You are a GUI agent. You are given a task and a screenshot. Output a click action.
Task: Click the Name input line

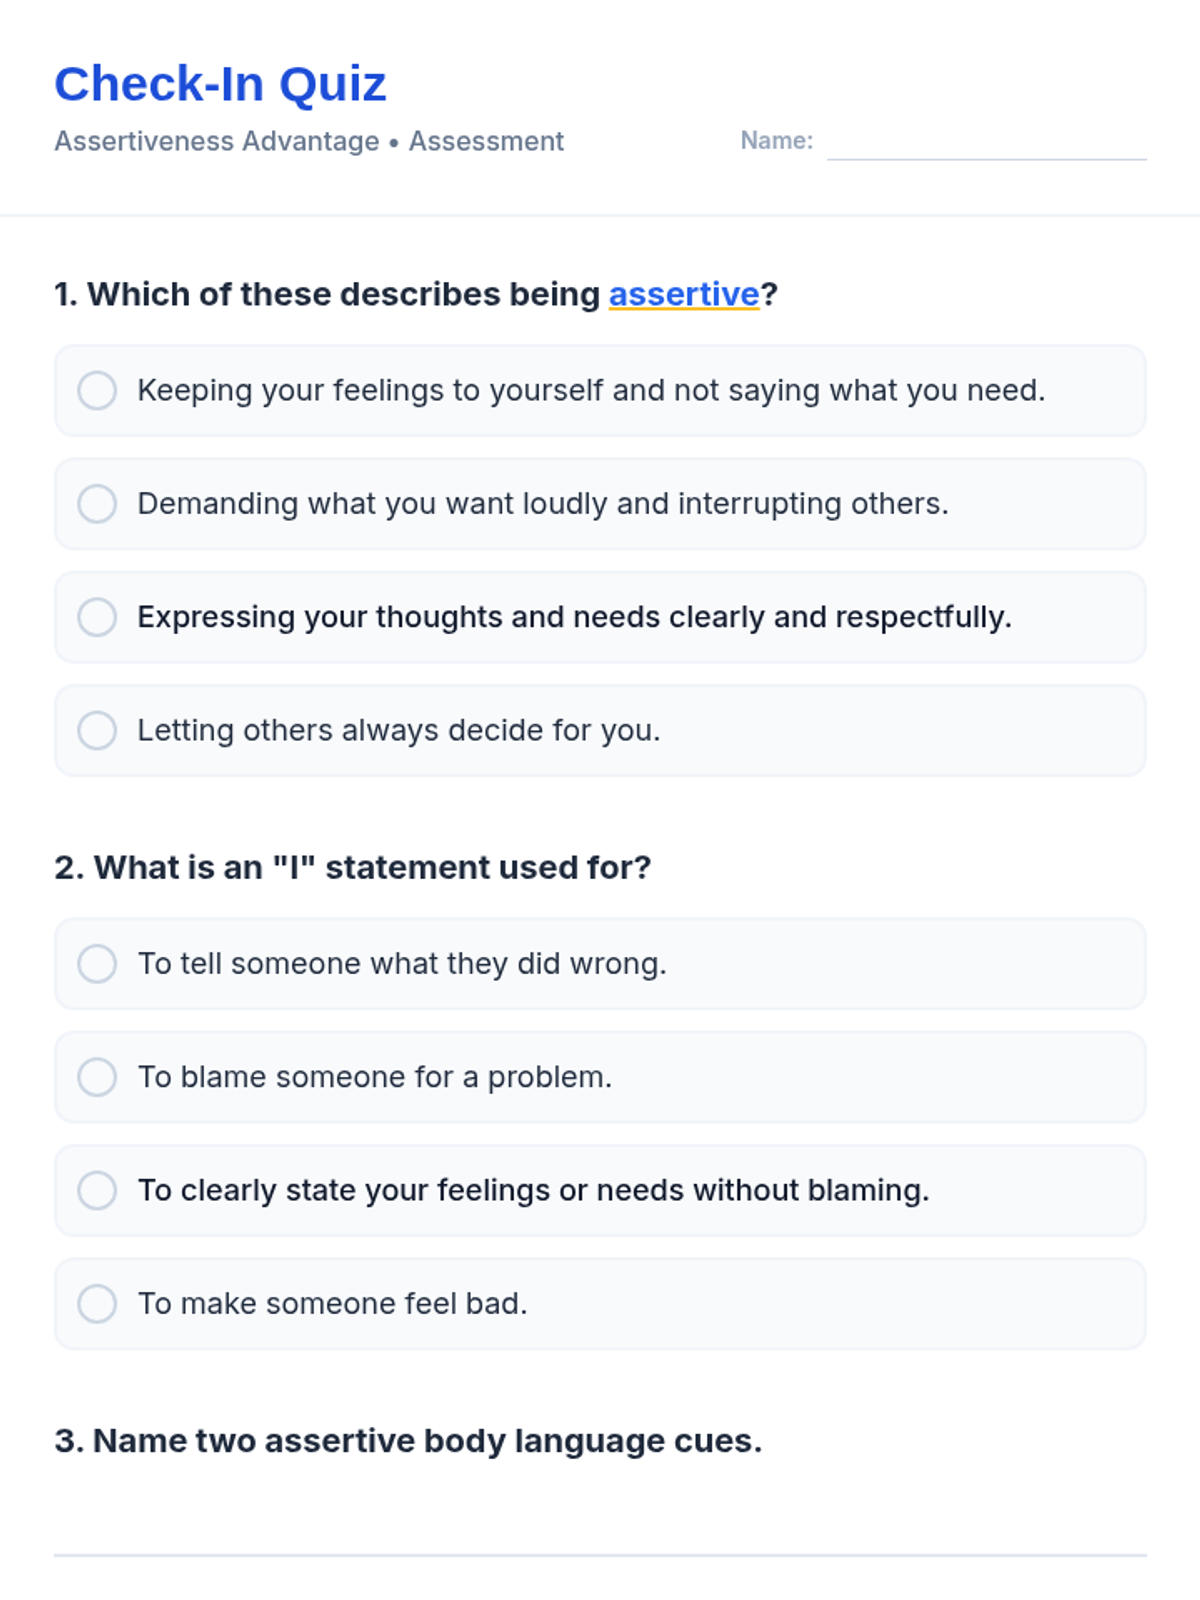[986, 143]
